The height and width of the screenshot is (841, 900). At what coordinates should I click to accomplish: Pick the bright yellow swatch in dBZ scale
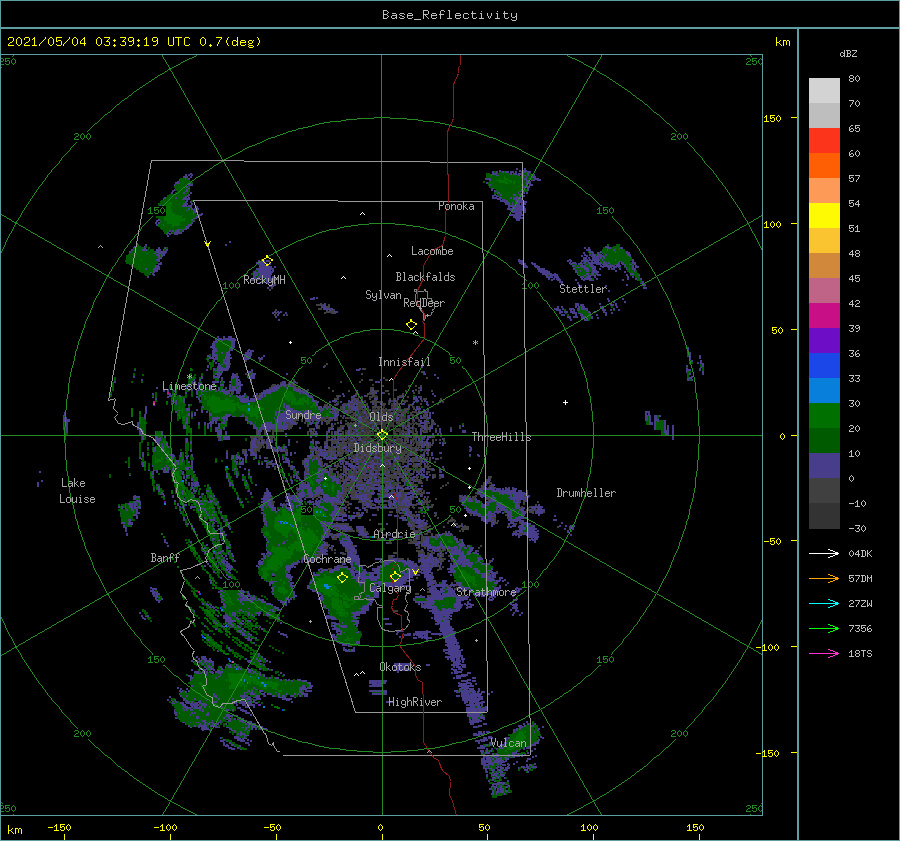pyautogui.click(x=824, y=215)
